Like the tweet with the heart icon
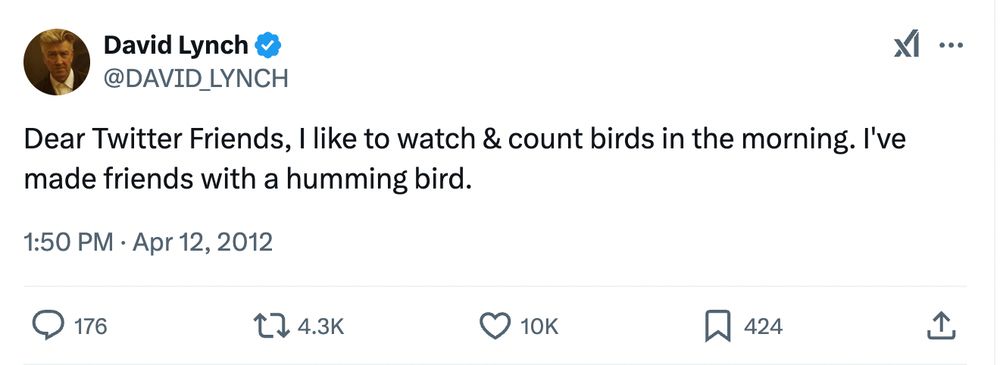 click(x=494, y=327)
